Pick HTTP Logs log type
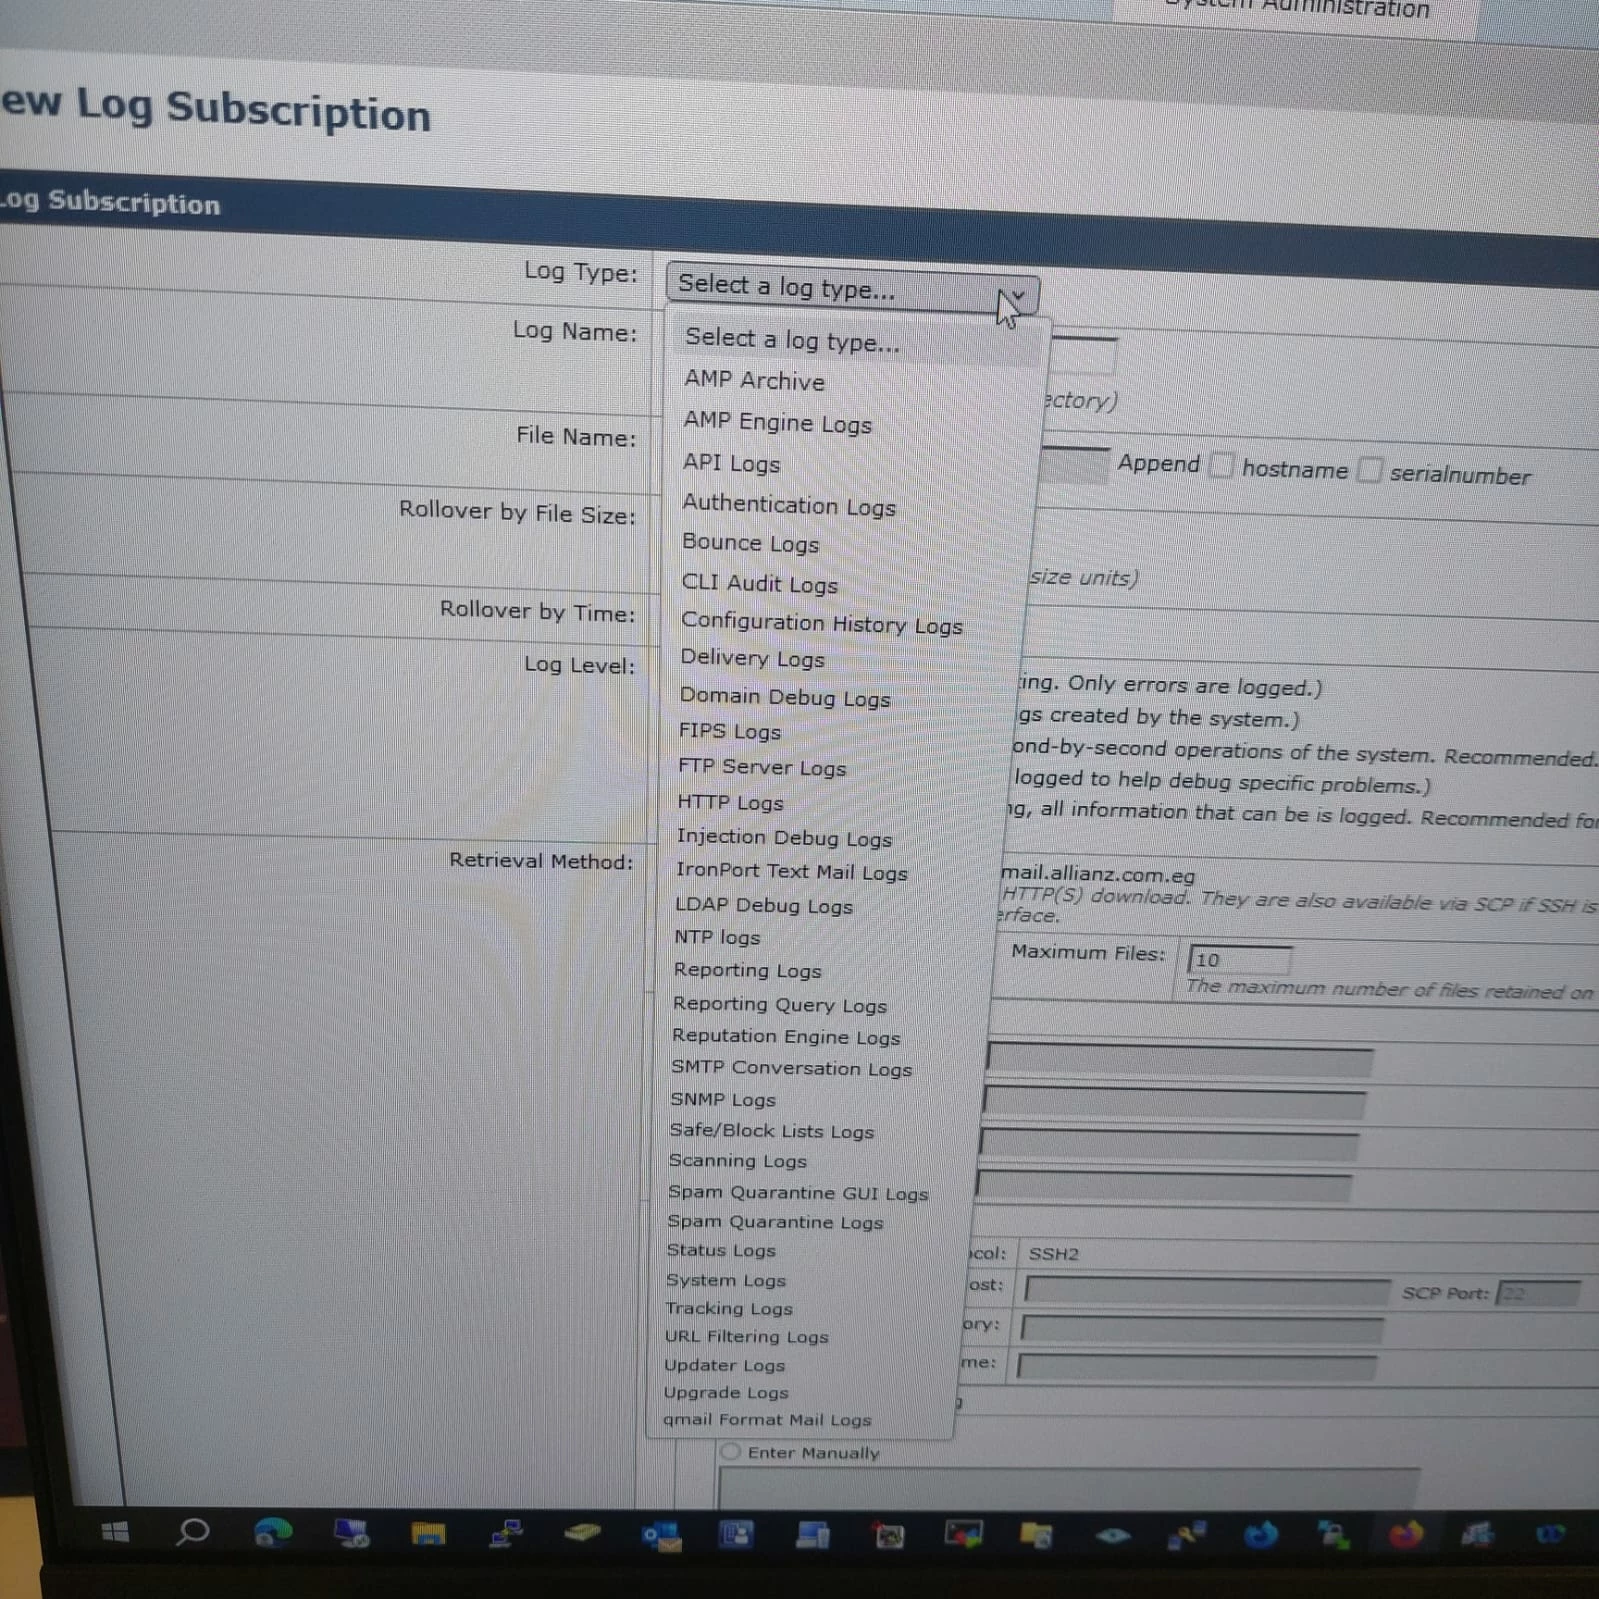This screenshot has width=1599, height=1599. 730,802
